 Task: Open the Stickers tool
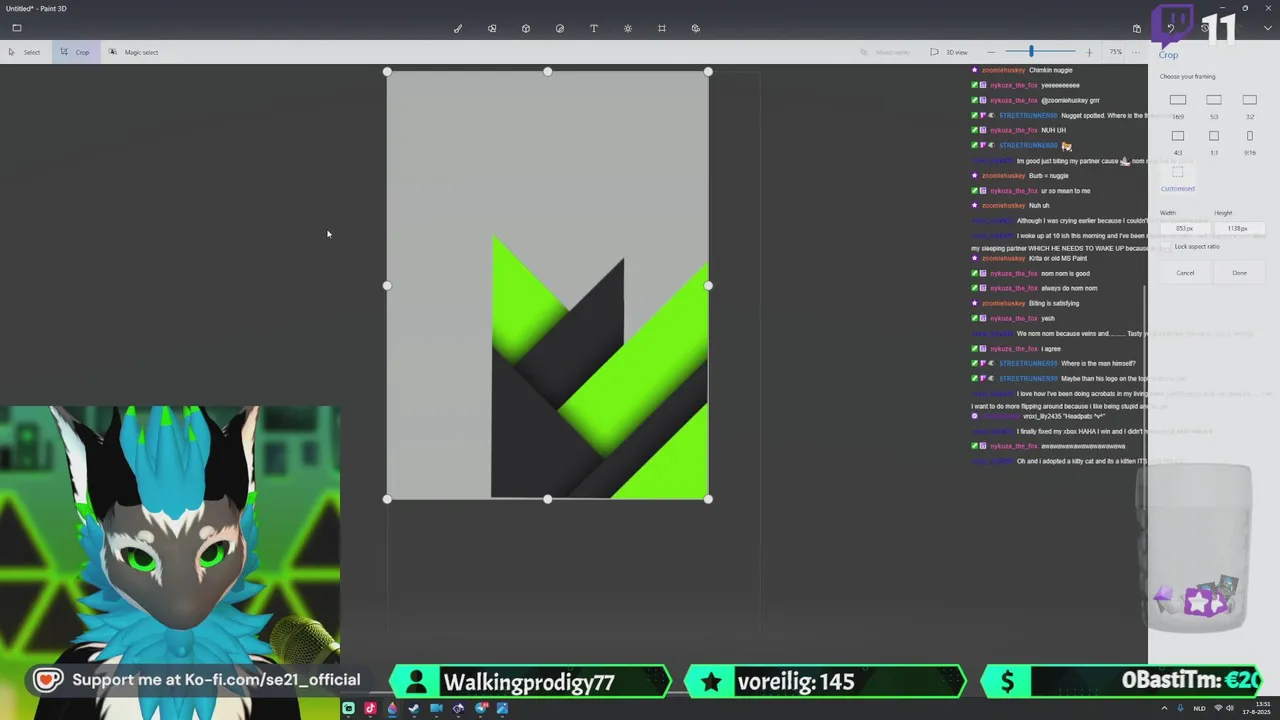point(560,28)
